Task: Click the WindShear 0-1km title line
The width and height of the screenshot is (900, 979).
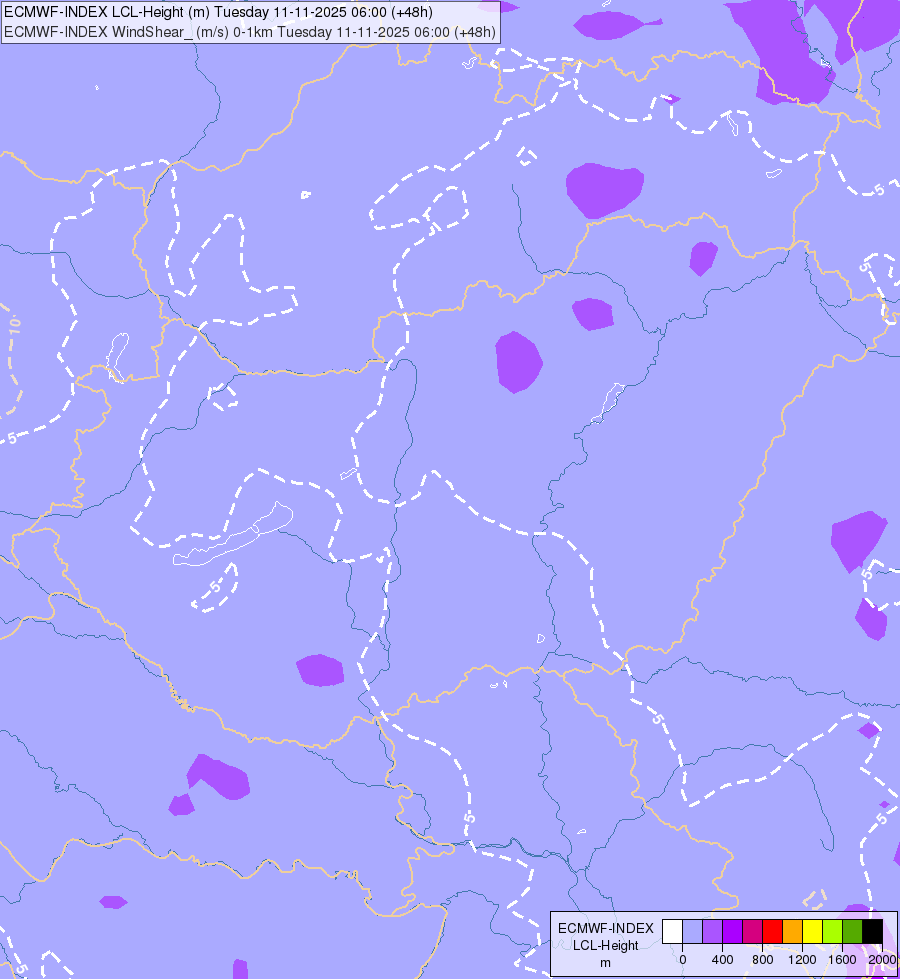Action: click(249, 32)
